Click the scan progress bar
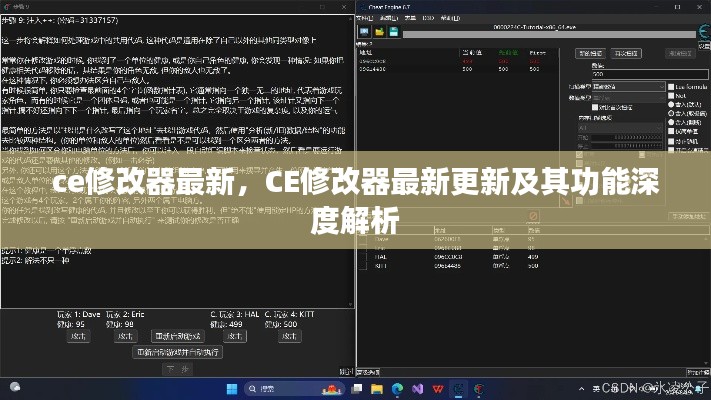This screenshot has height=400, width=711. click(549, 34)
